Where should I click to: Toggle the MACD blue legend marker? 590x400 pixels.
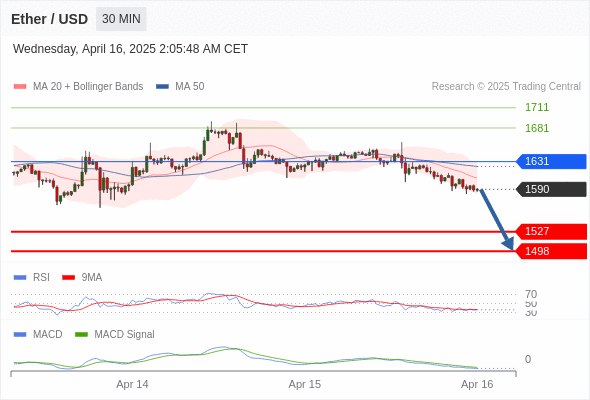pyautogui.click(x=20, y=335)
